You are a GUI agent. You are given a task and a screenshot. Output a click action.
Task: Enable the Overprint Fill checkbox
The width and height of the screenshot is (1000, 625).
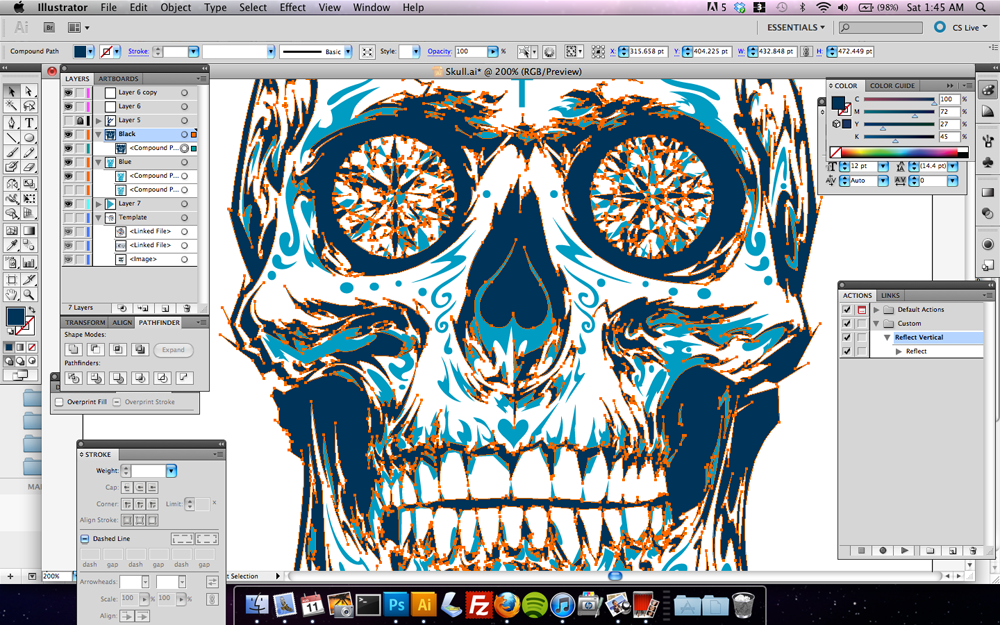click(x=59, y=402)
